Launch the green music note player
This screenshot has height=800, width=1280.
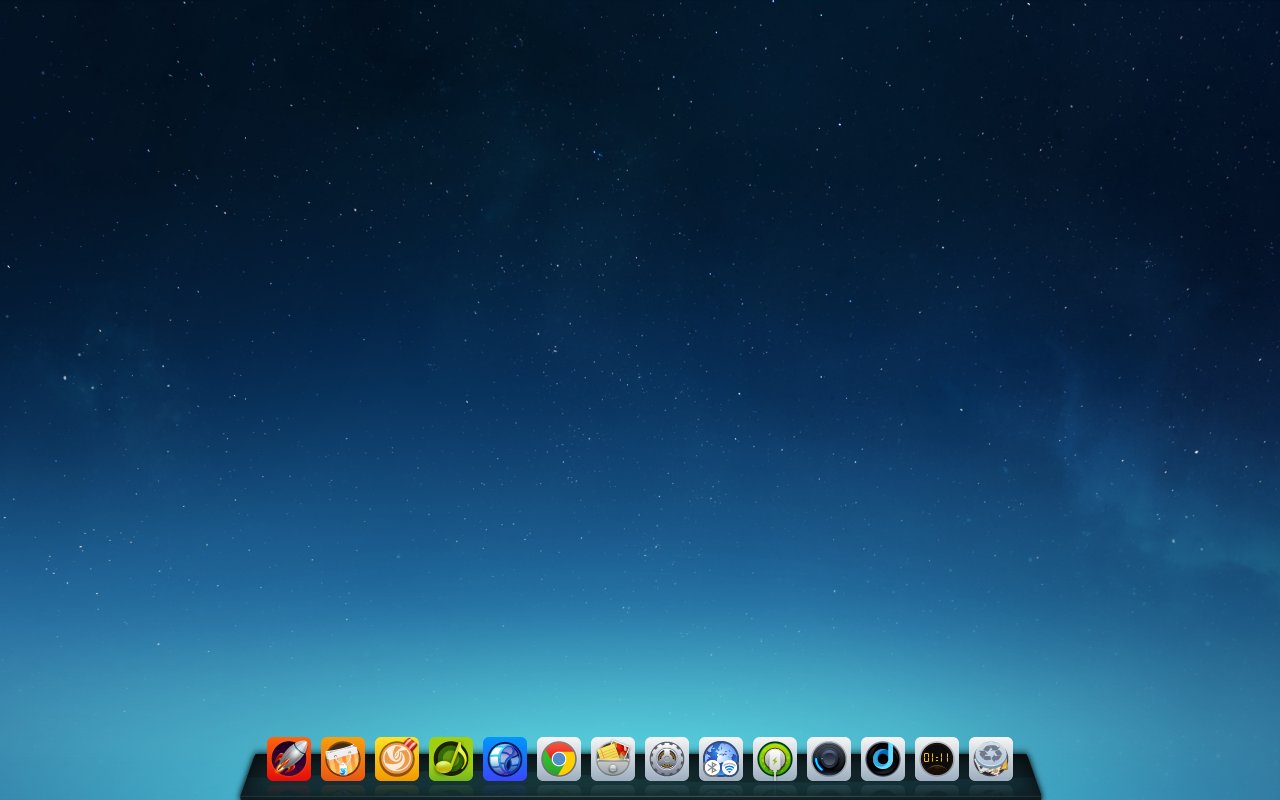tap(451, 759)
